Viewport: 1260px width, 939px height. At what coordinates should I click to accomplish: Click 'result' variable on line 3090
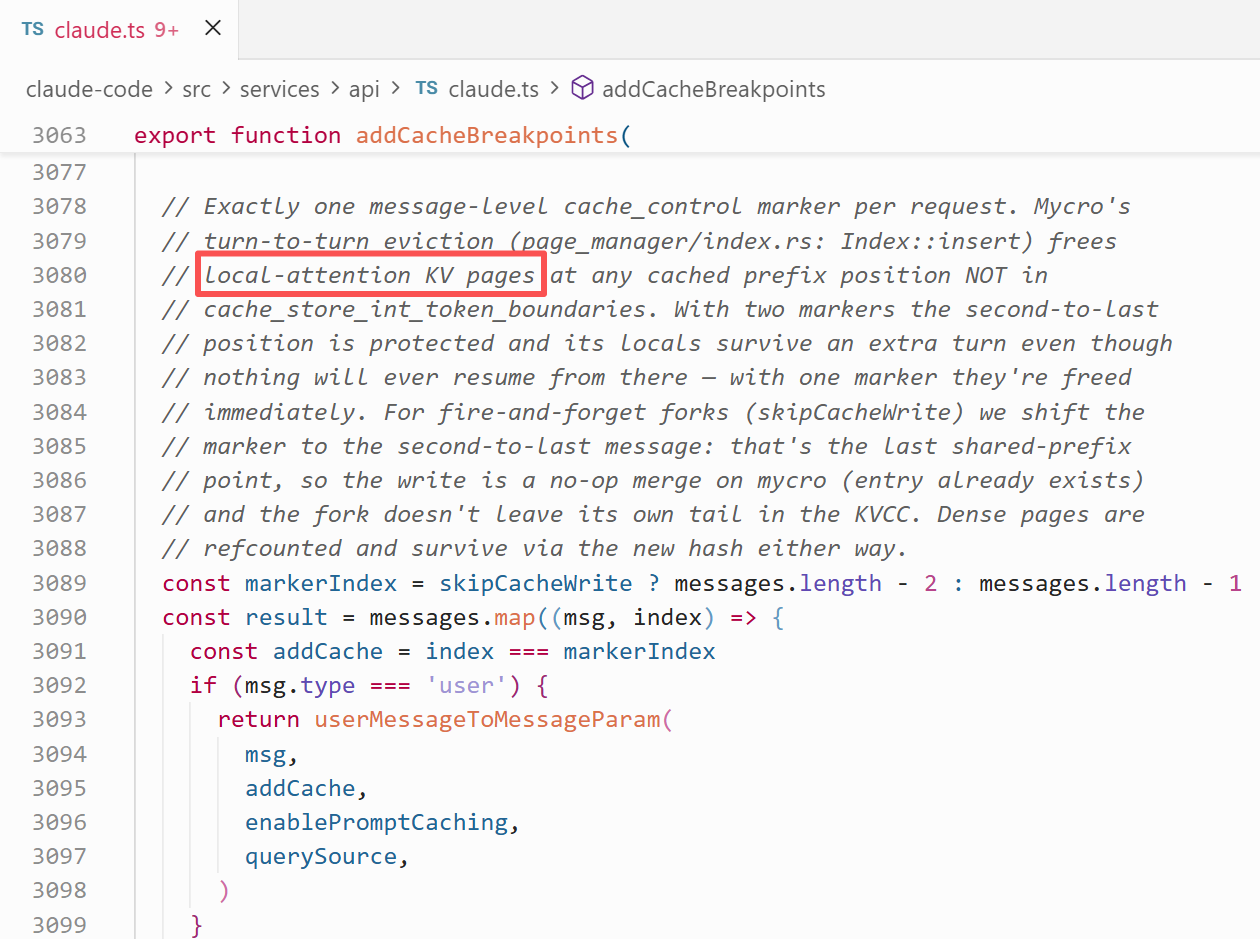[x=286, y=617]
